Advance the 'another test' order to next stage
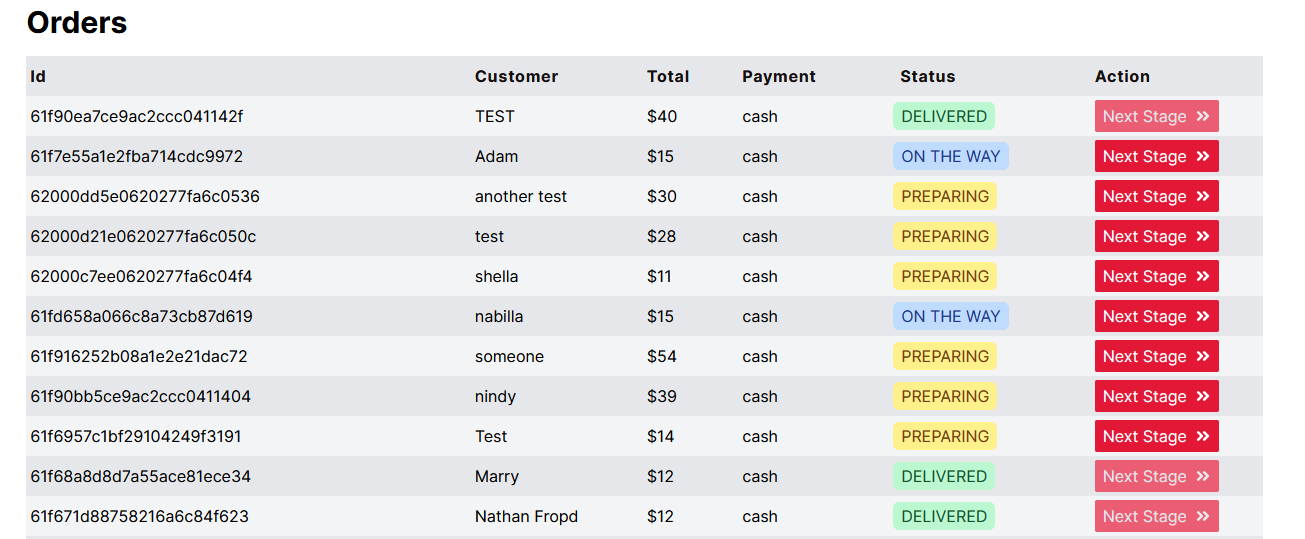The image size is (1305, 539). pyautogui.click(x=1156, y=196)
